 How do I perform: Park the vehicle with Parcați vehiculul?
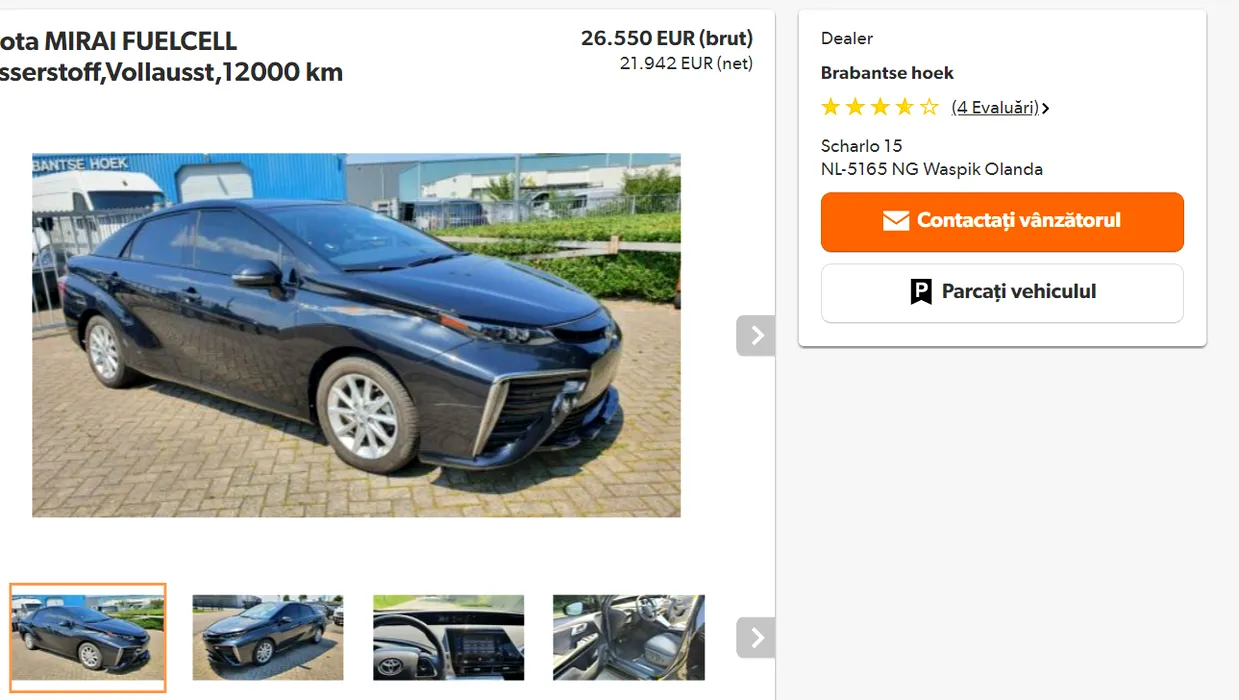pos(1002,292)
